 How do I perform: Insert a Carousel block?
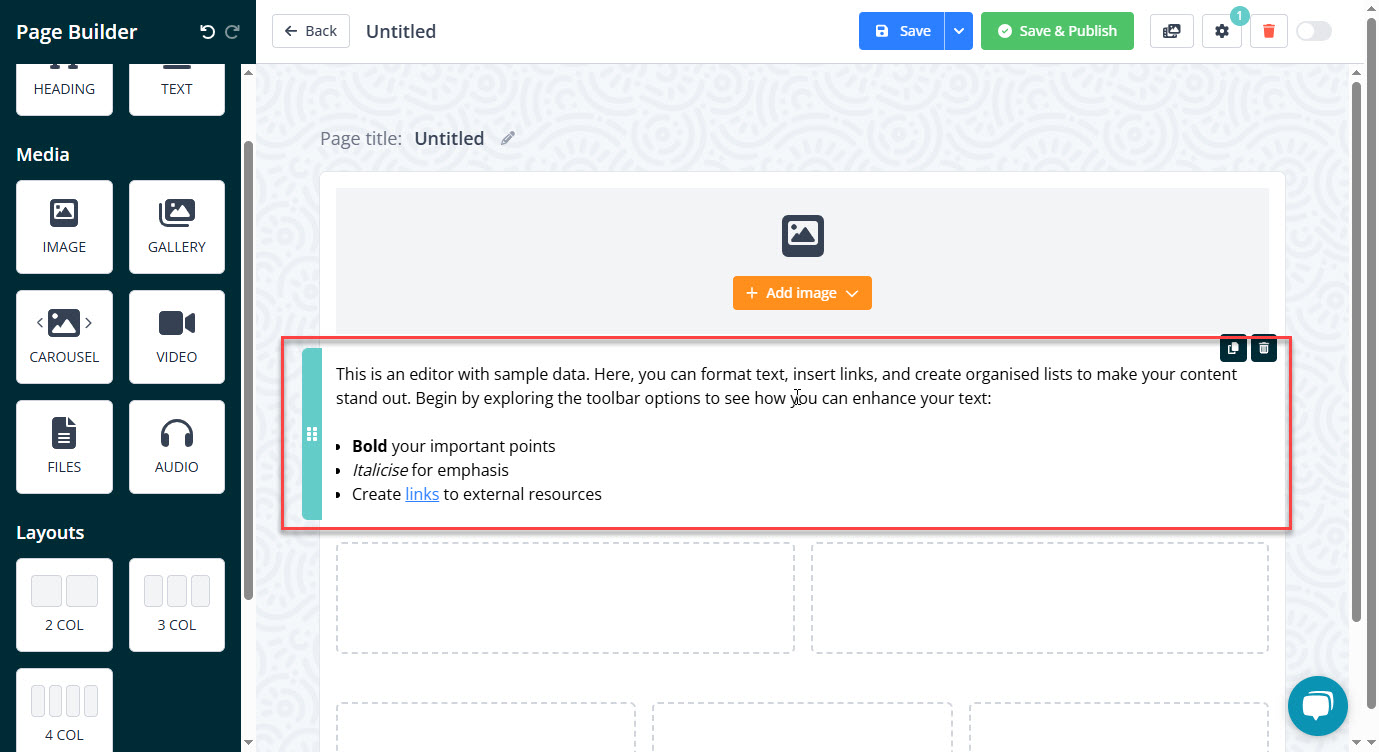tap(64, 336)
